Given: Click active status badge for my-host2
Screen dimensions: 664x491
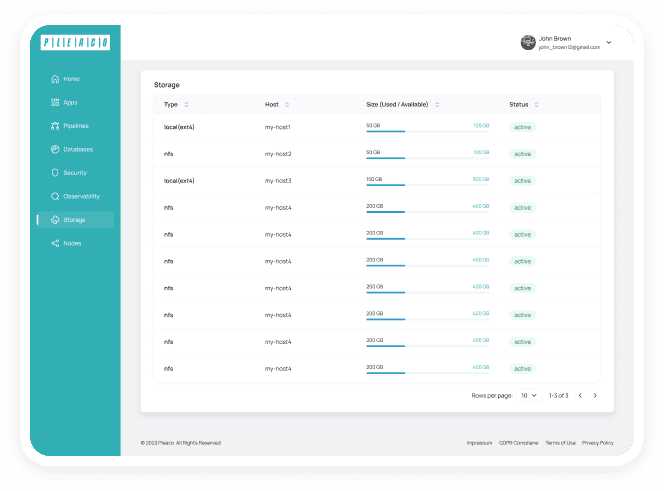Looking at the screenshot, I should [523, 154].
